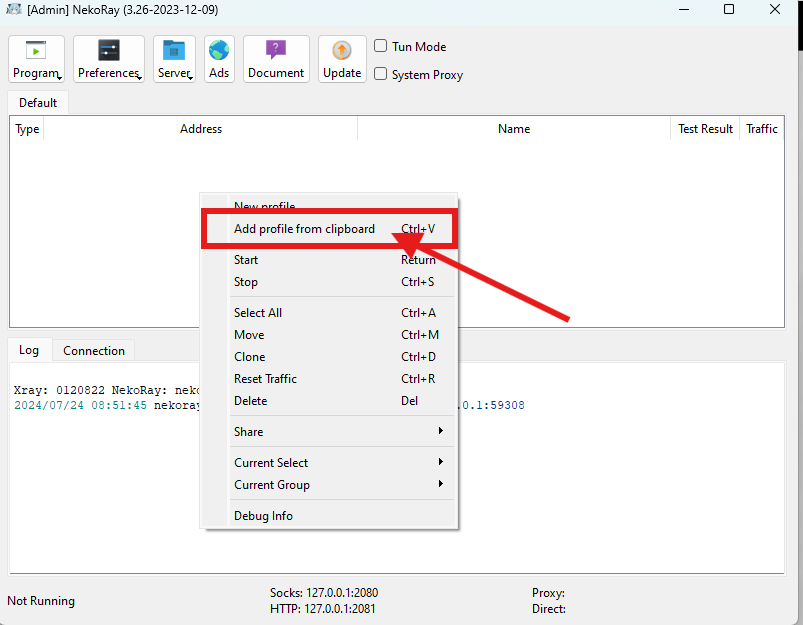This screenshot has width=803, height=625.
Task: Switch to the Connection tab
Action: click(x=94, y=350)
